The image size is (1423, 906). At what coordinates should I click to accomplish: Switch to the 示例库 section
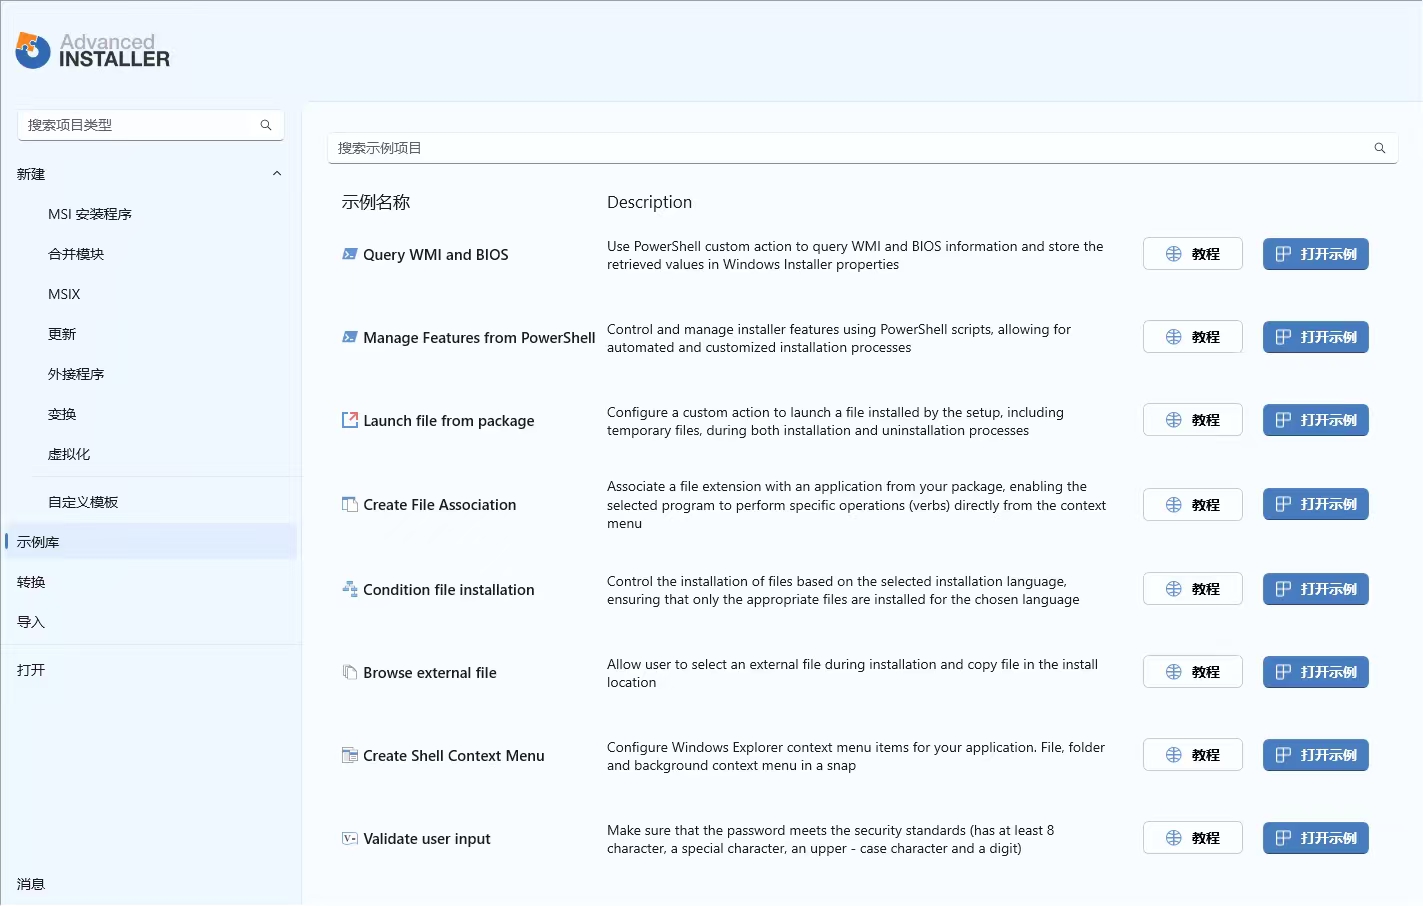[x=151, y=542]
